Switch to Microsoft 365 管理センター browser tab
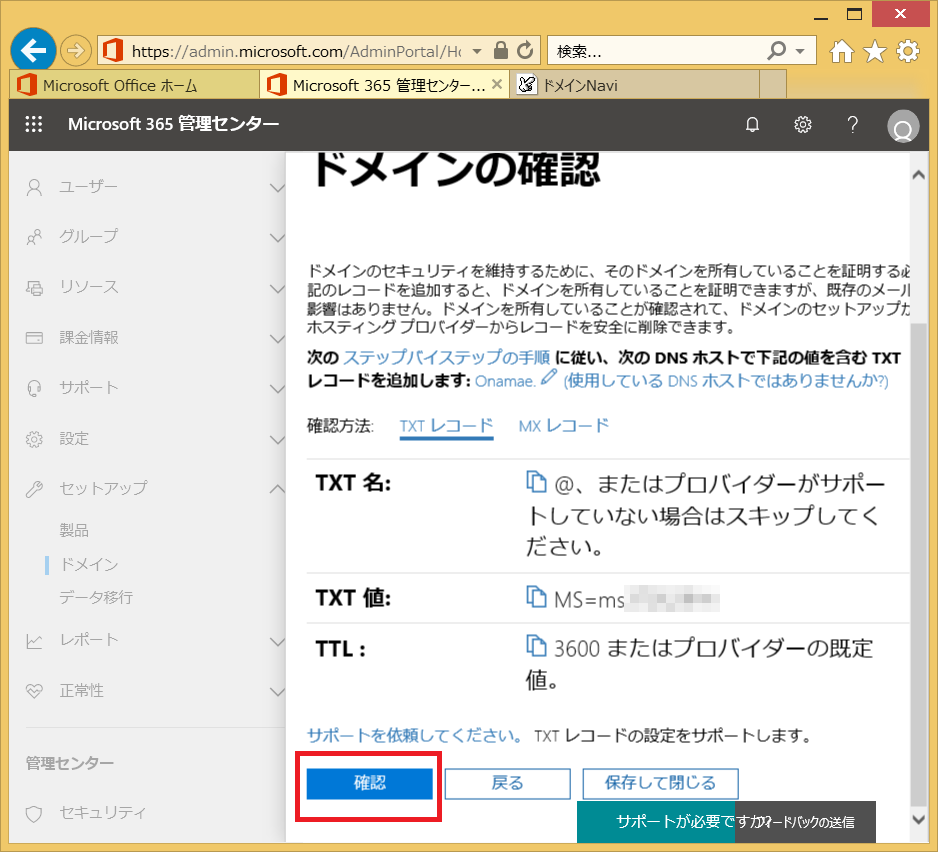 pos(384,85)
